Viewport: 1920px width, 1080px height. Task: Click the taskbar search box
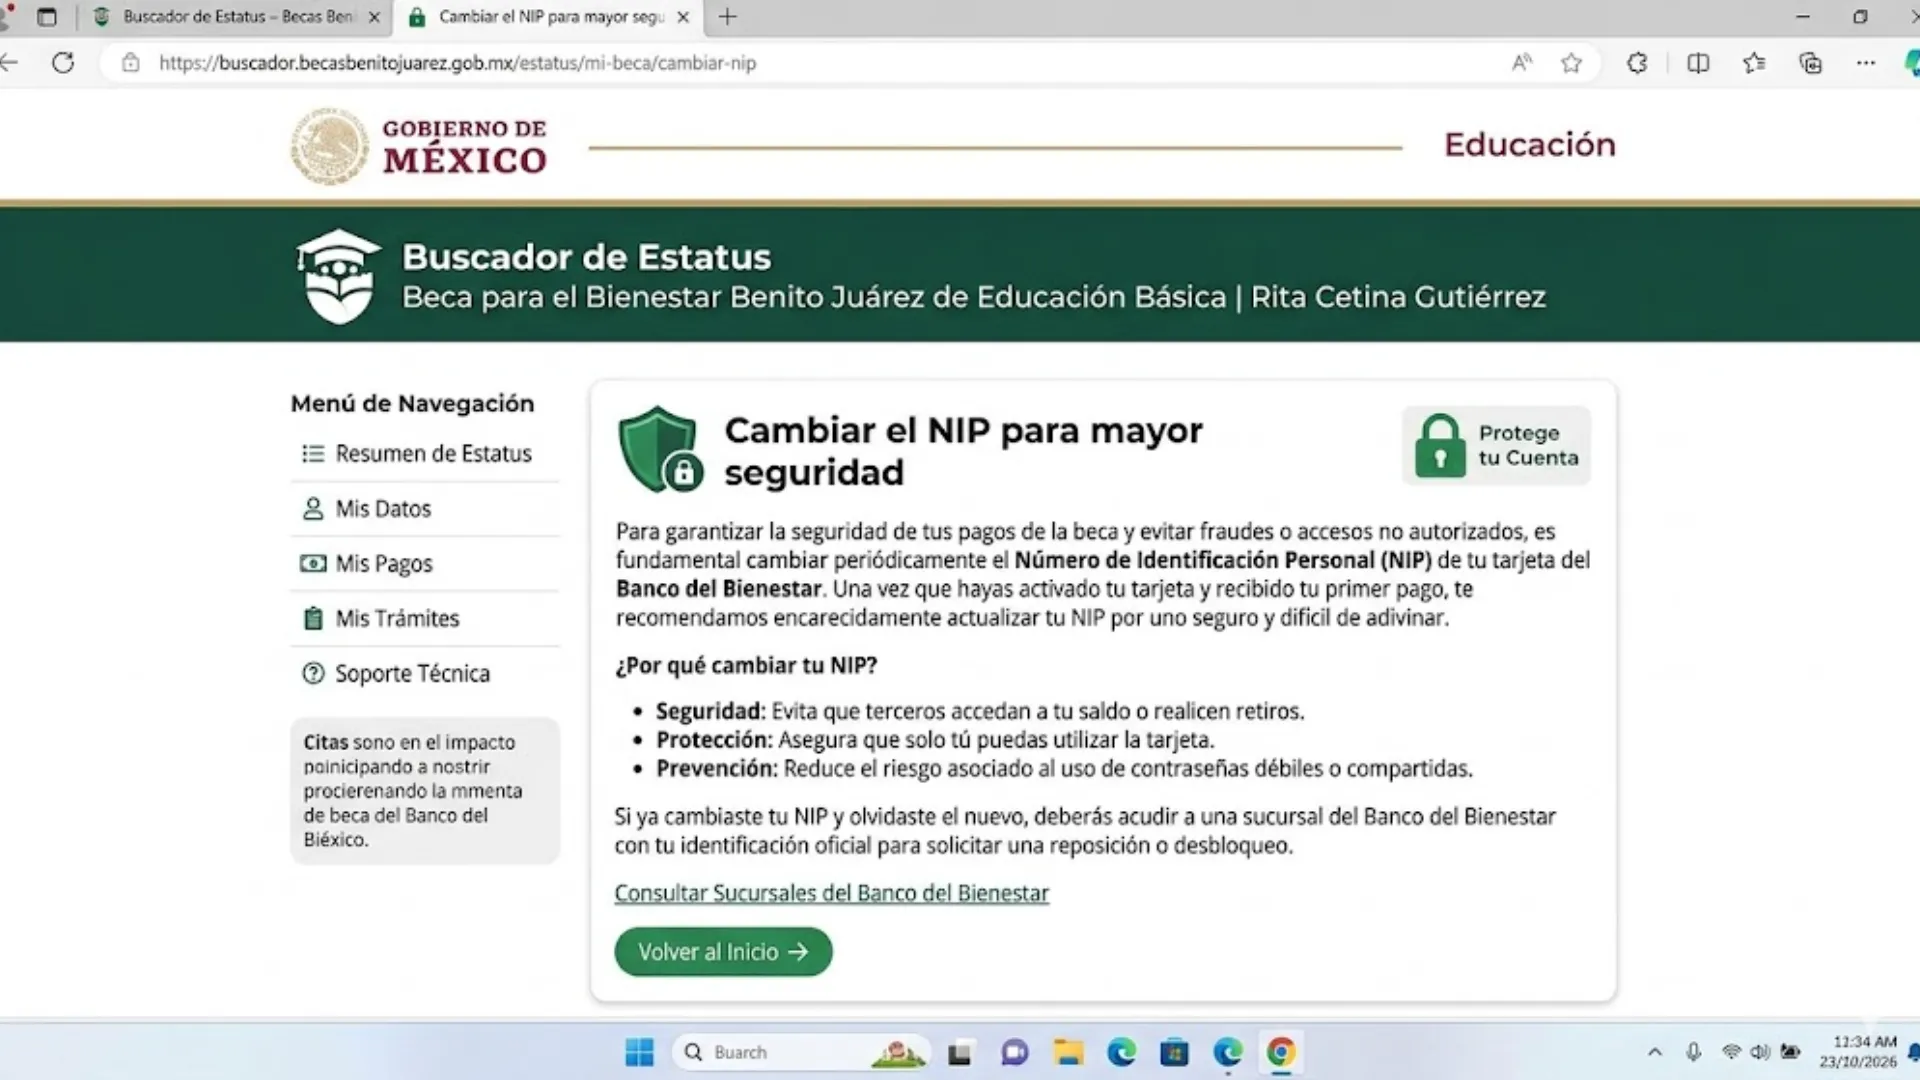click(801, 1052)
